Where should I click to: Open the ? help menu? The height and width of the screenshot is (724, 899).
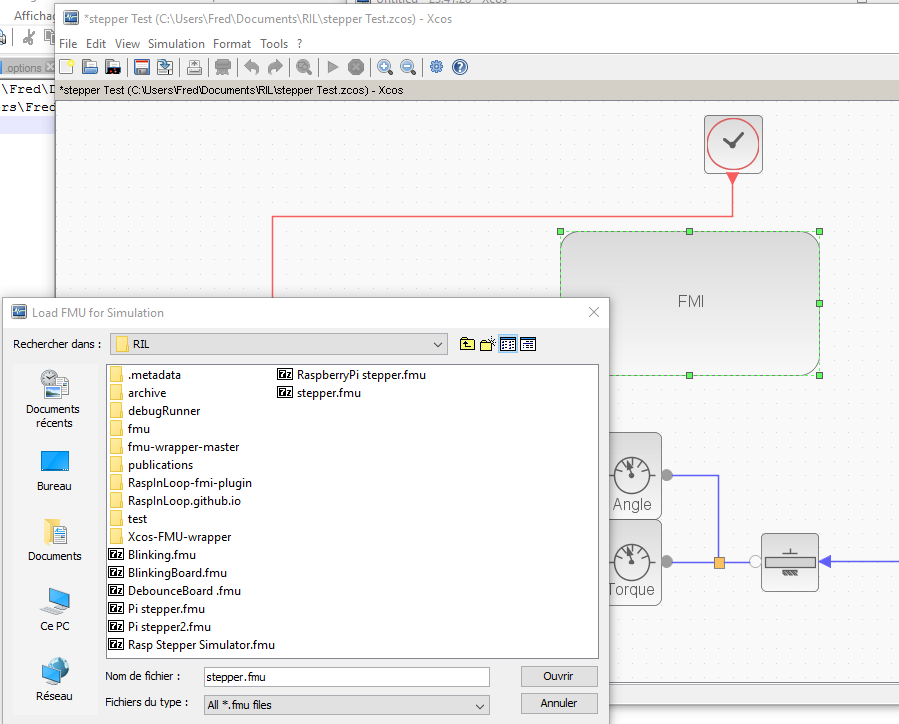coord(299,44)
